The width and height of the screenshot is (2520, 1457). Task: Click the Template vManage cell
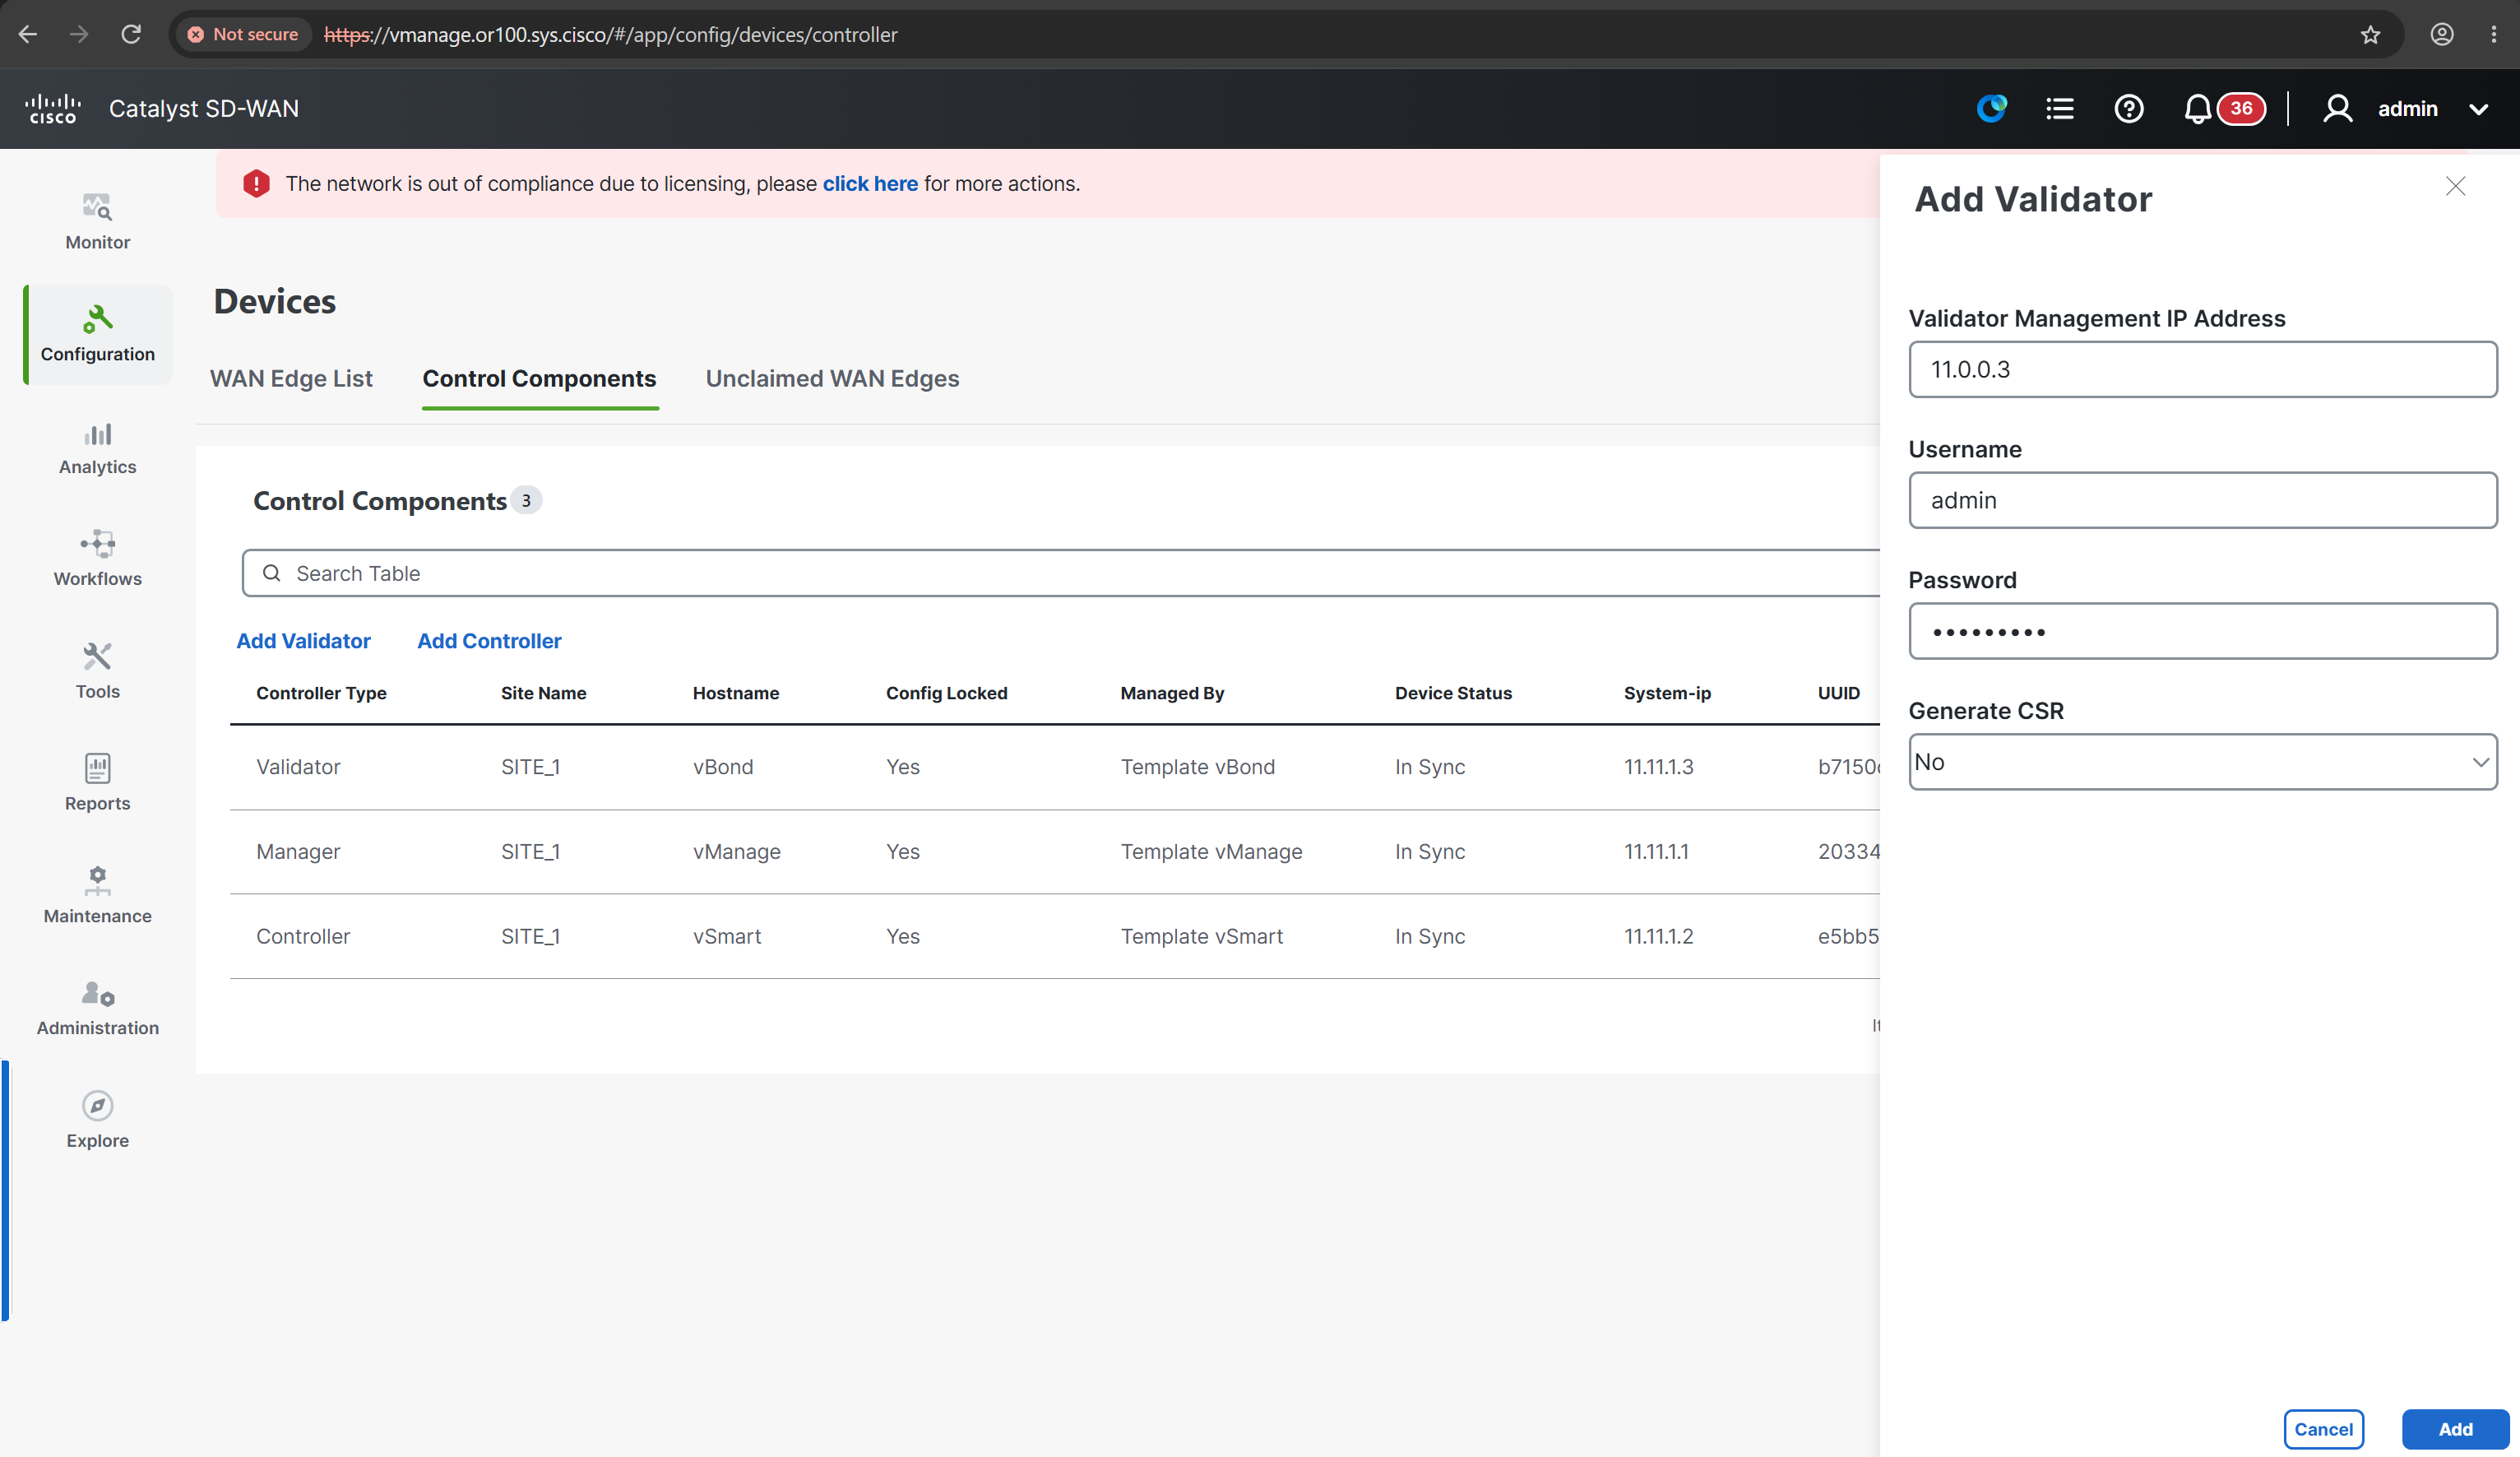(x=1211, y=852)
